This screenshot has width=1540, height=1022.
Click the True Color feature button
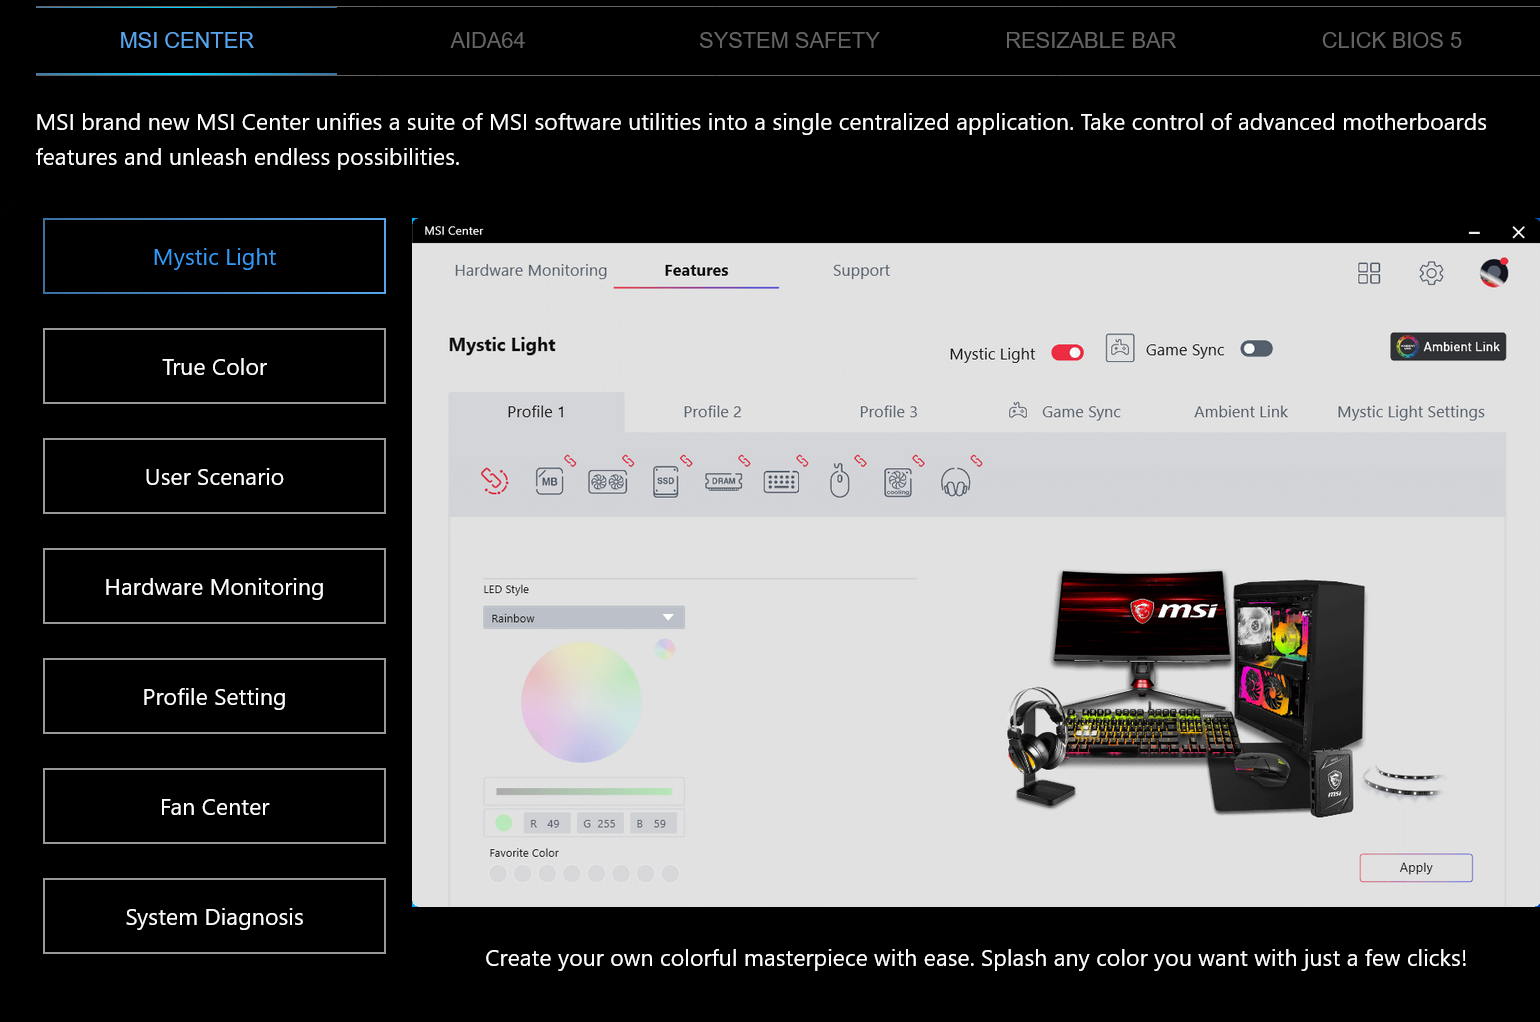pyautogui.click(x=214, y=367)
